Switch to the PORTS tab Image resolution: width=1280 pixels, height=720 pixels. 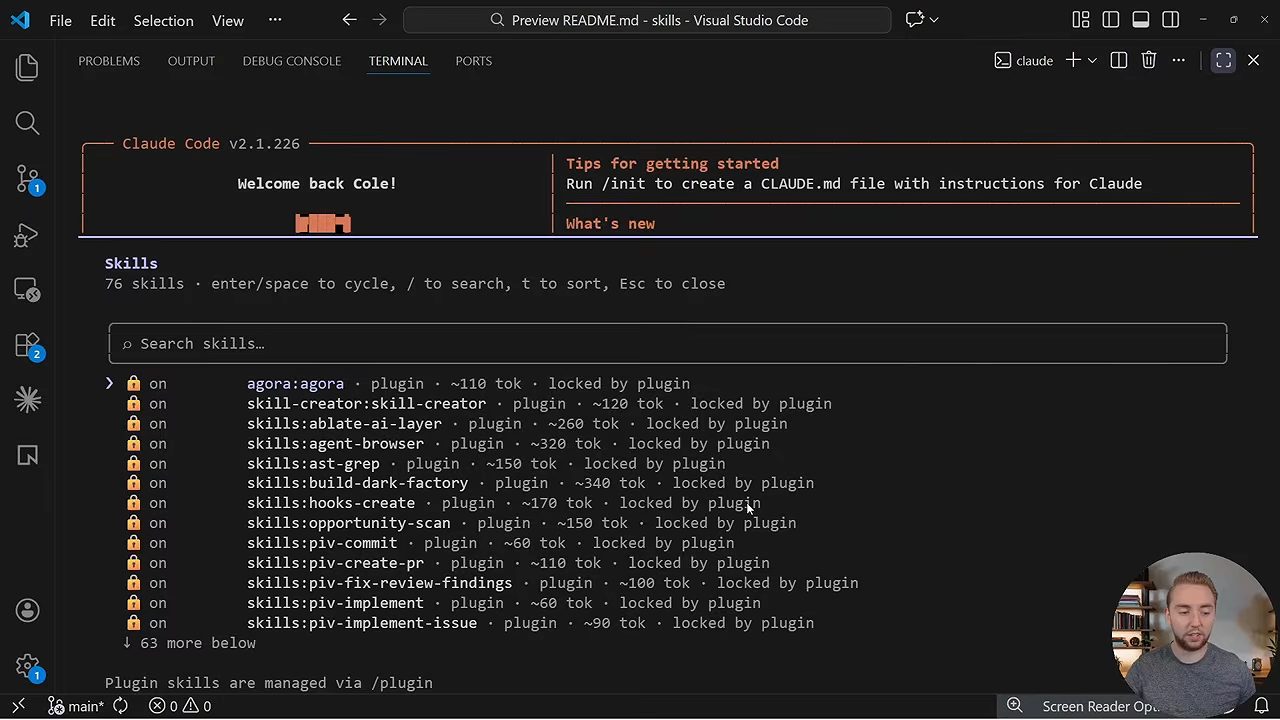473,61
